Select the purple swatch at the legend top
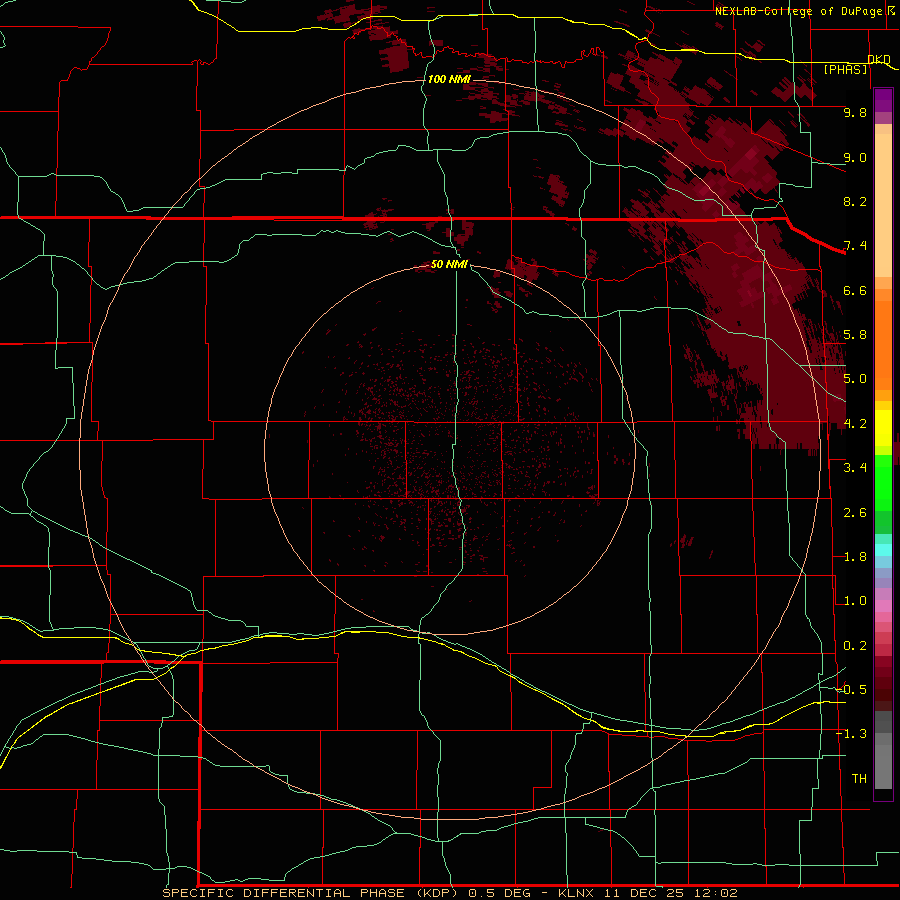900x900 pixels. [883, 100]
